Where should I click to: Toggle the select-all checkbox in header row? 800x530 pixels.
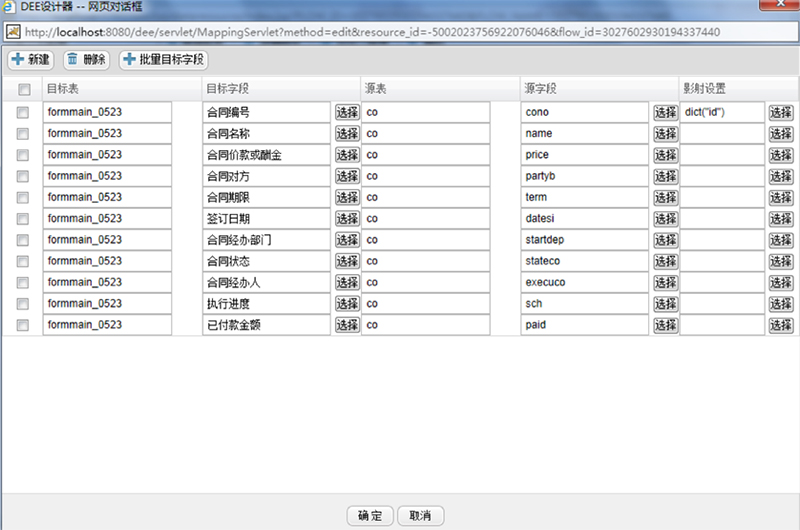pyautogui.click(x=23, y=89)
